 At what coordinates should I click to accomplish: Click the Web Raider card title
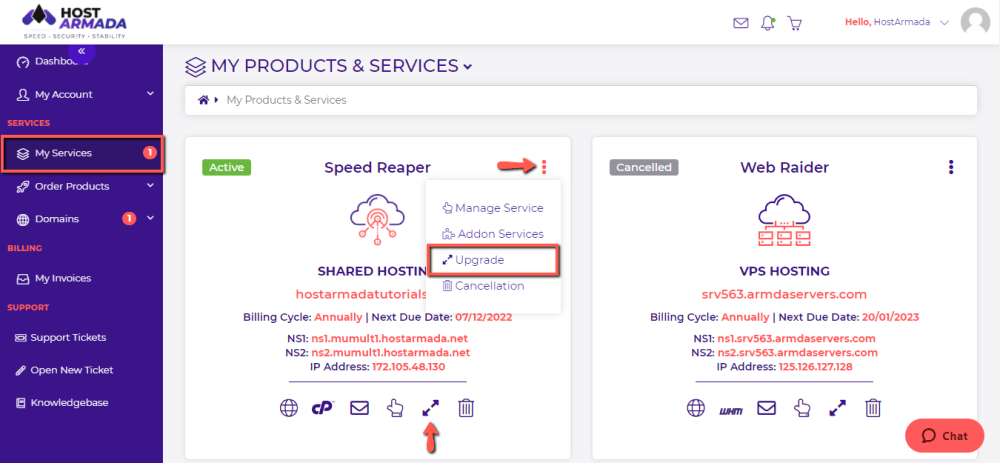click(784, 167)
